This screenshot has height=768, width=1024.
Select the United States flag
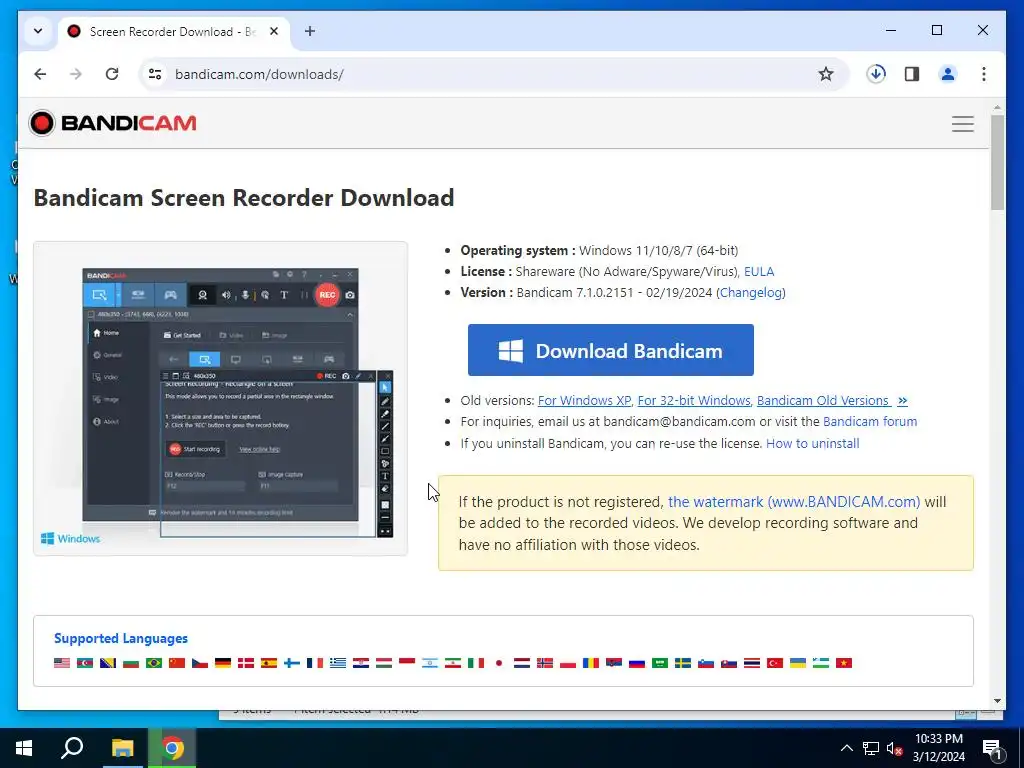click(62, 663)
